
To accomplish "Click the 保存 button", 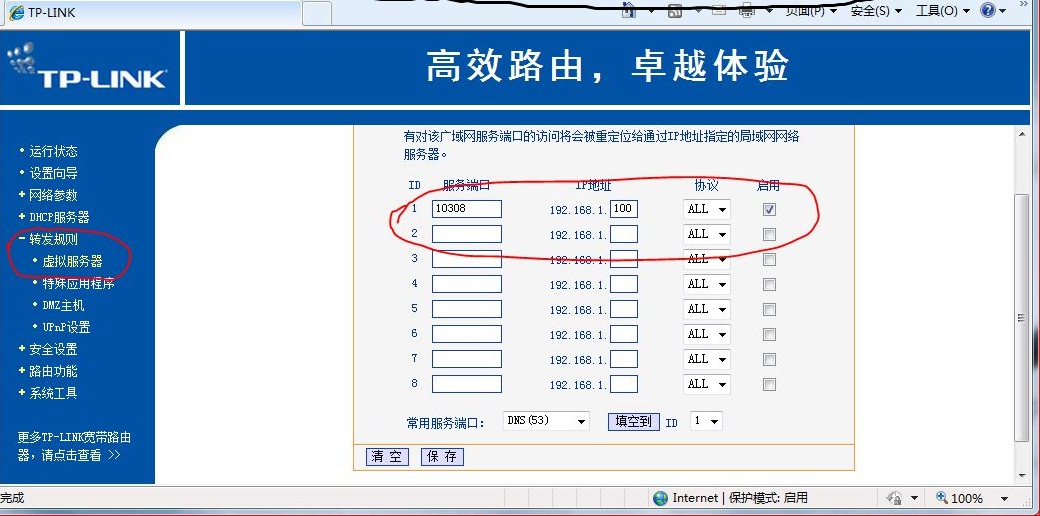I will click(442, 457).
